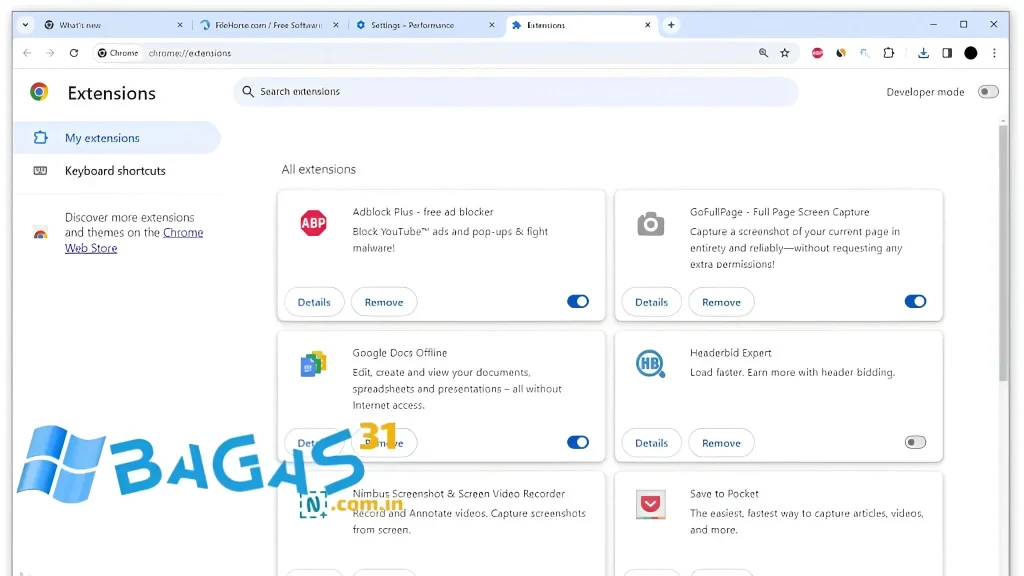Open Chrome's three-dot menu
Image resolution: width=1024 pixels, height=576 pixels.
pos(995,53)
